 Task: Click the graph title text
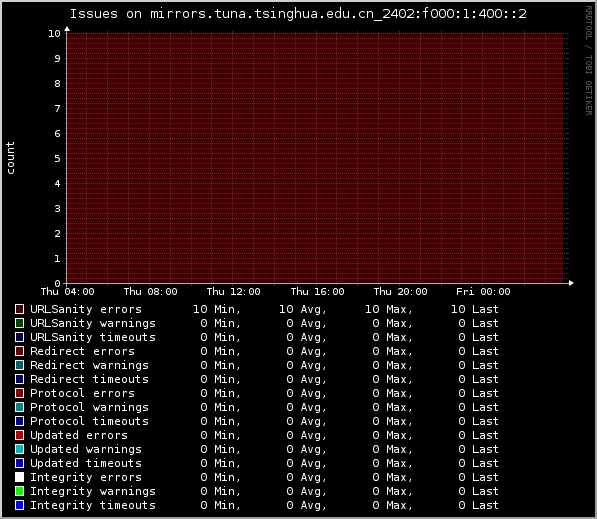pos(298,14)
